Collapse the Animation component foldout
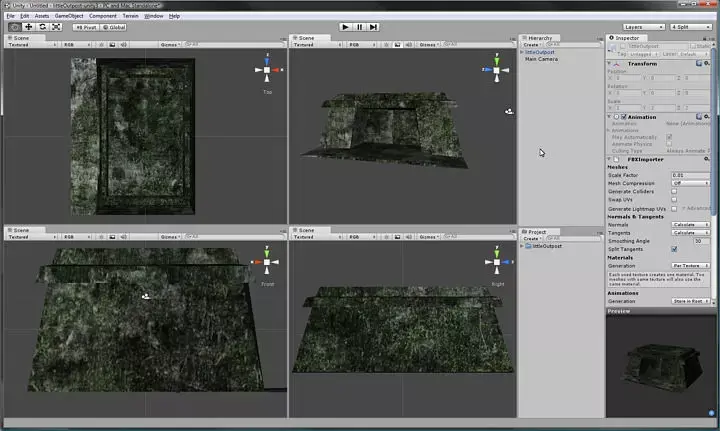This screenshot has height=431, width=720. pyautogui.click(x=609, y=117)
